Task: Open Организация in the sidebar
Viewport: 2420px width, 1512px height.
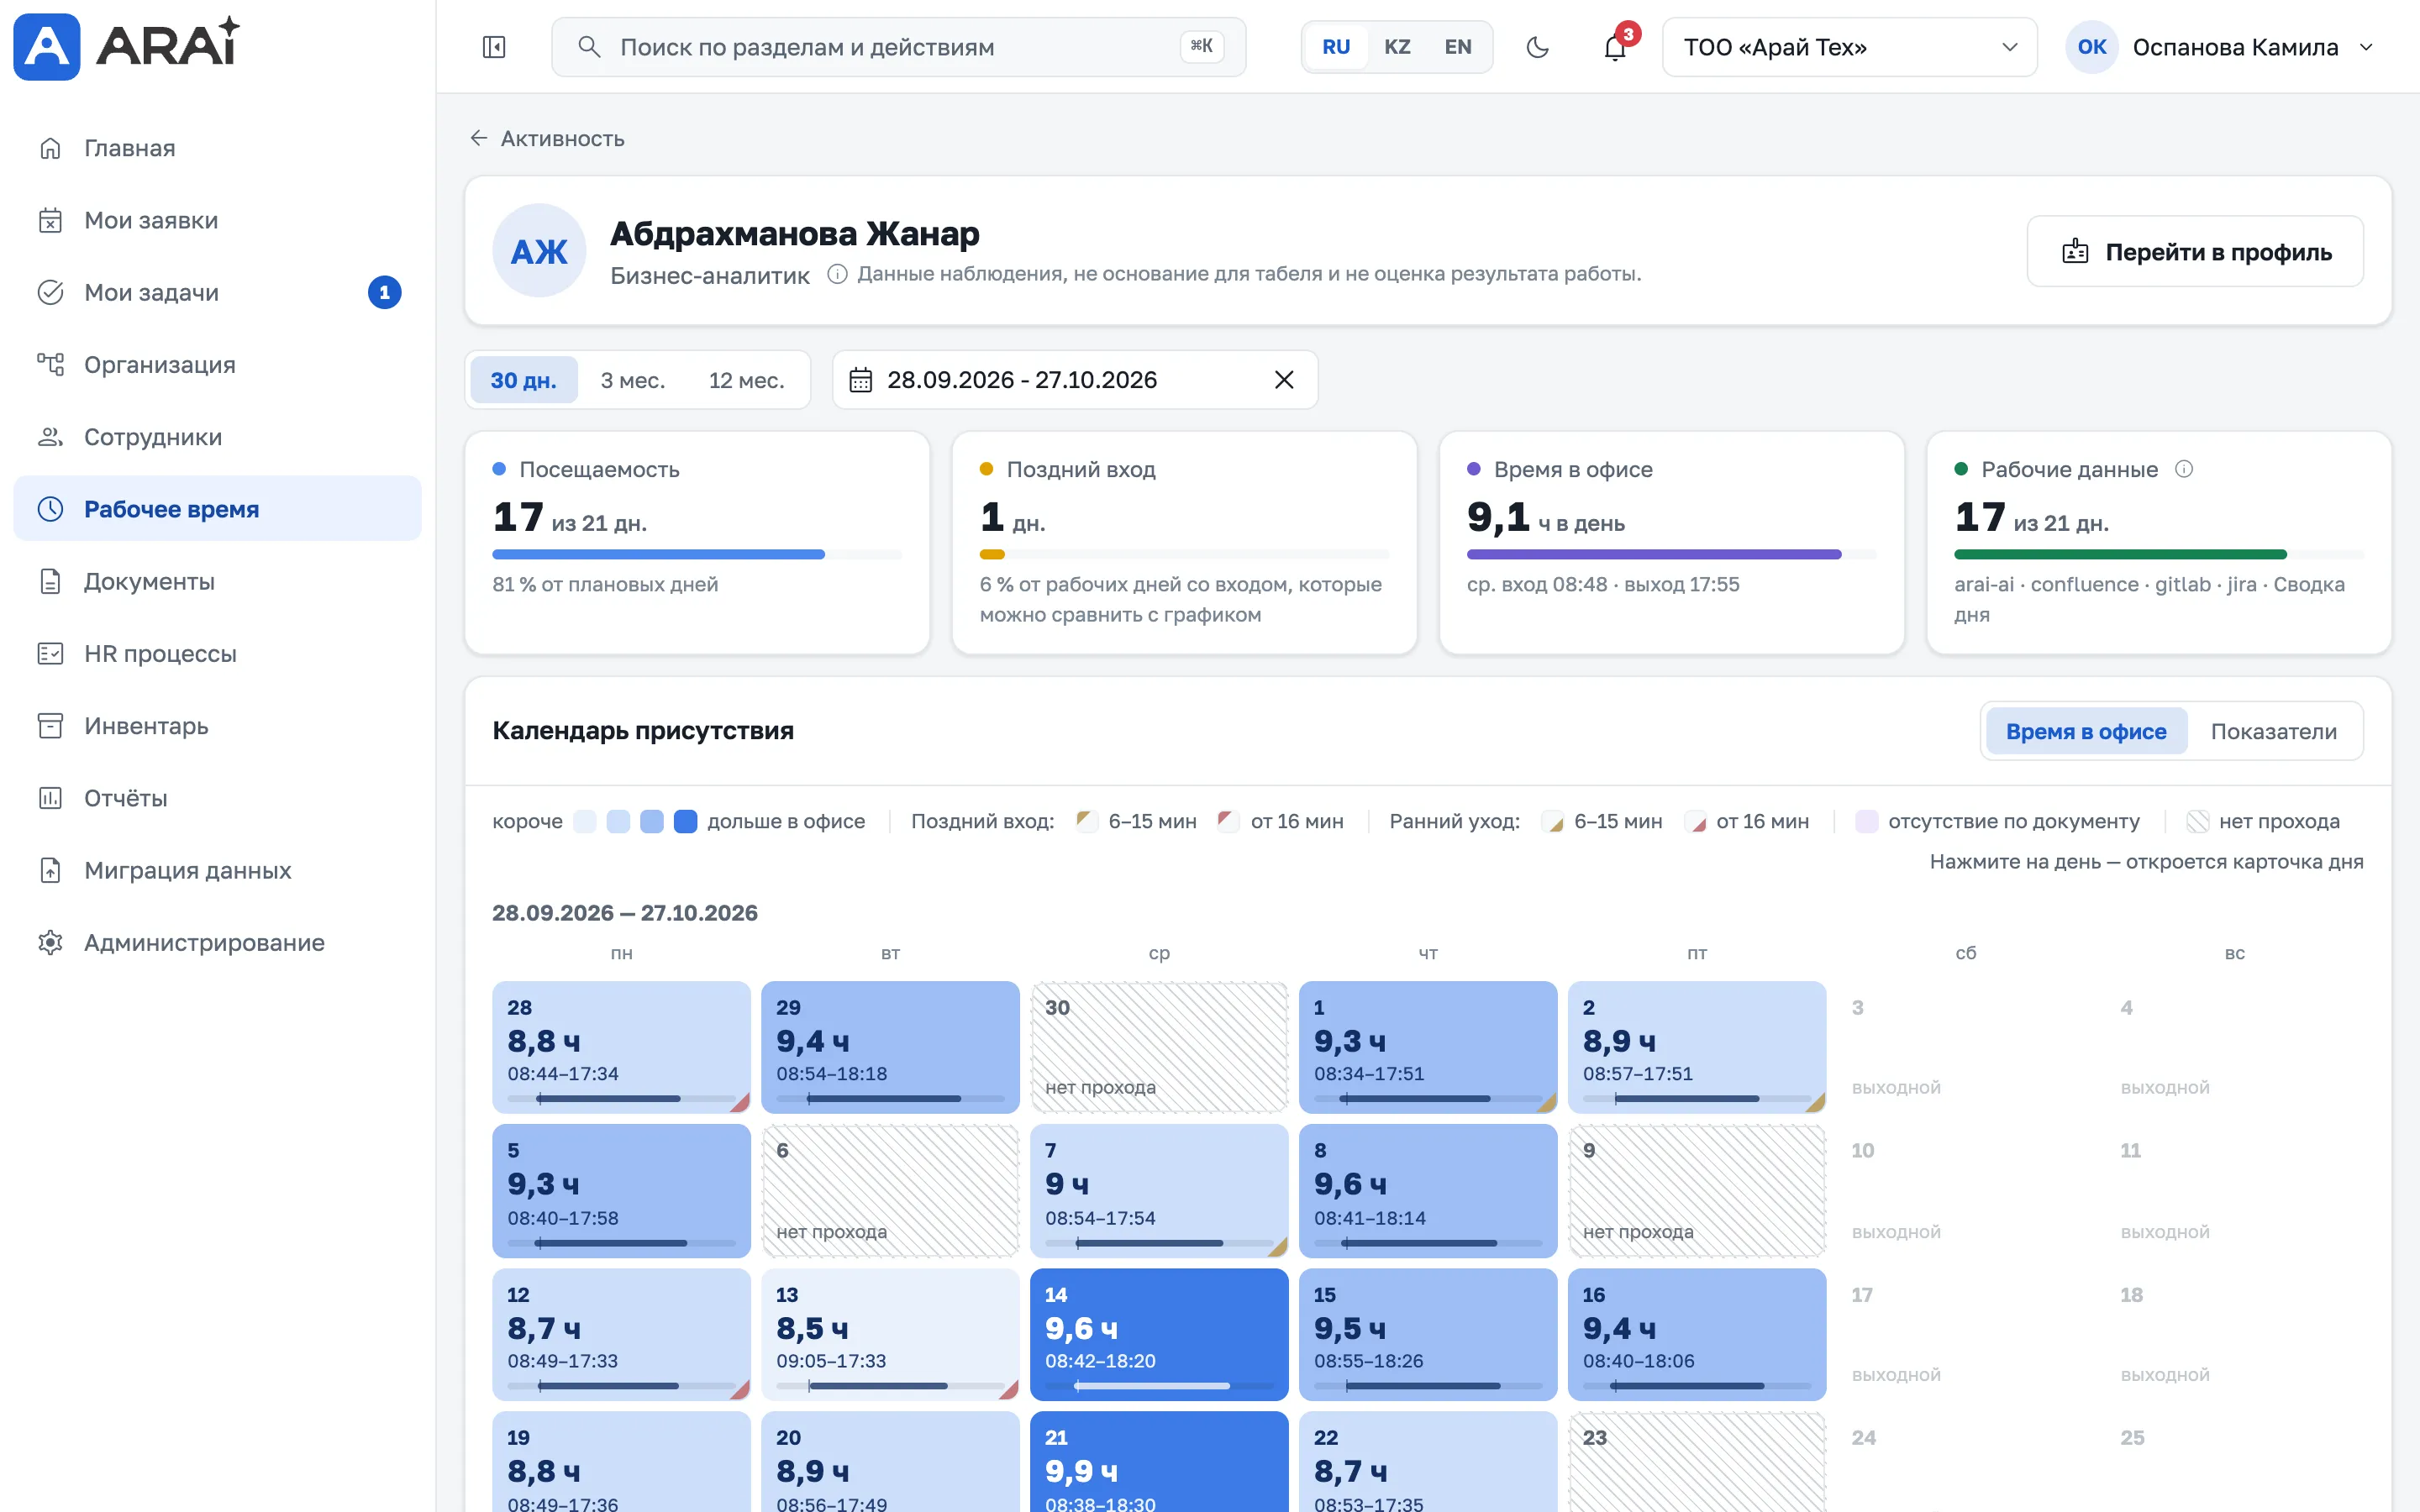Action: (x=217, y=364)
